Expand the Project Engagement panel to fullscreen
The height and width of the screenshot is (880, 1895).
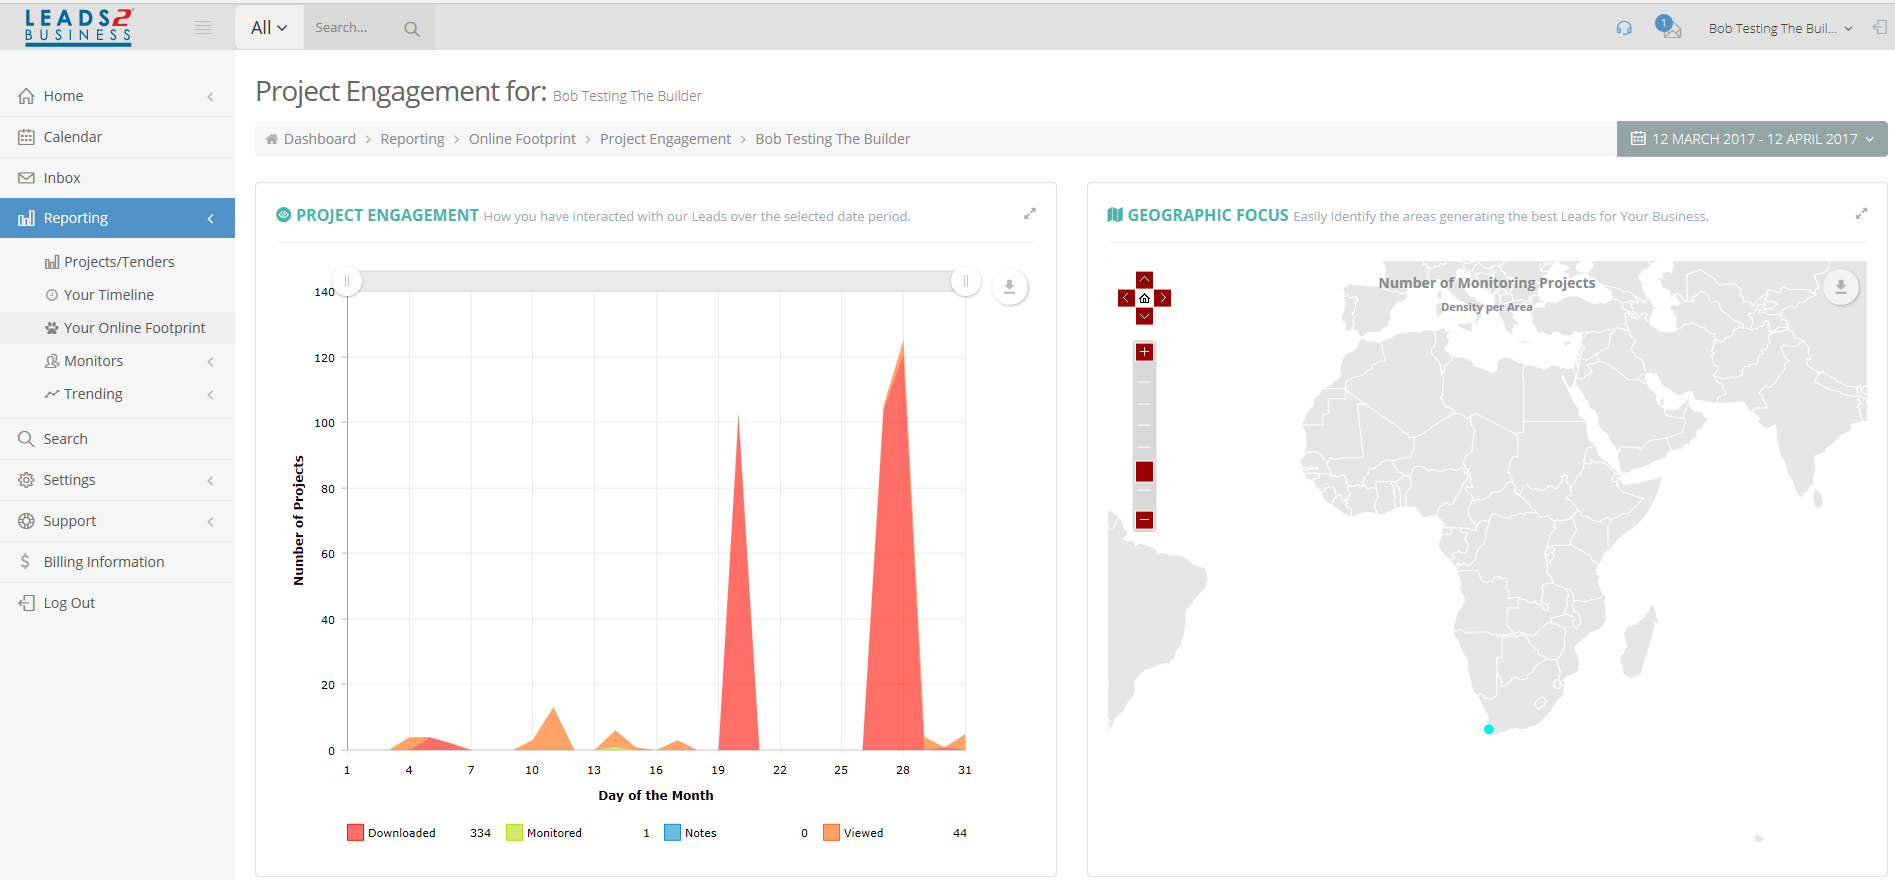[x=1029, y=214]
